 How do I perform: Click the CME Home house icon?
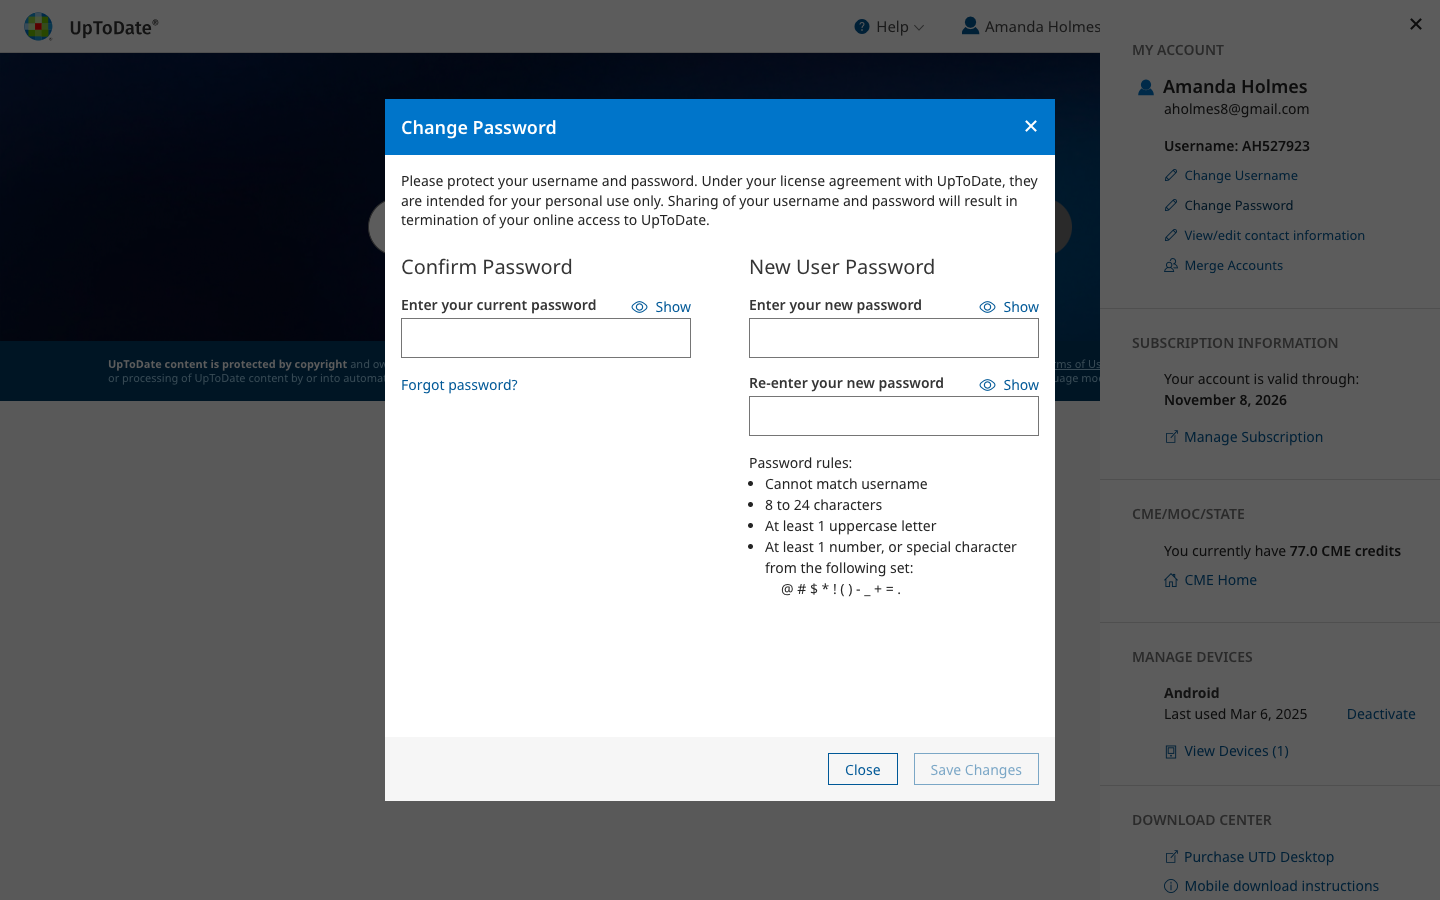pyautogui.click(x=1171, y=580)
